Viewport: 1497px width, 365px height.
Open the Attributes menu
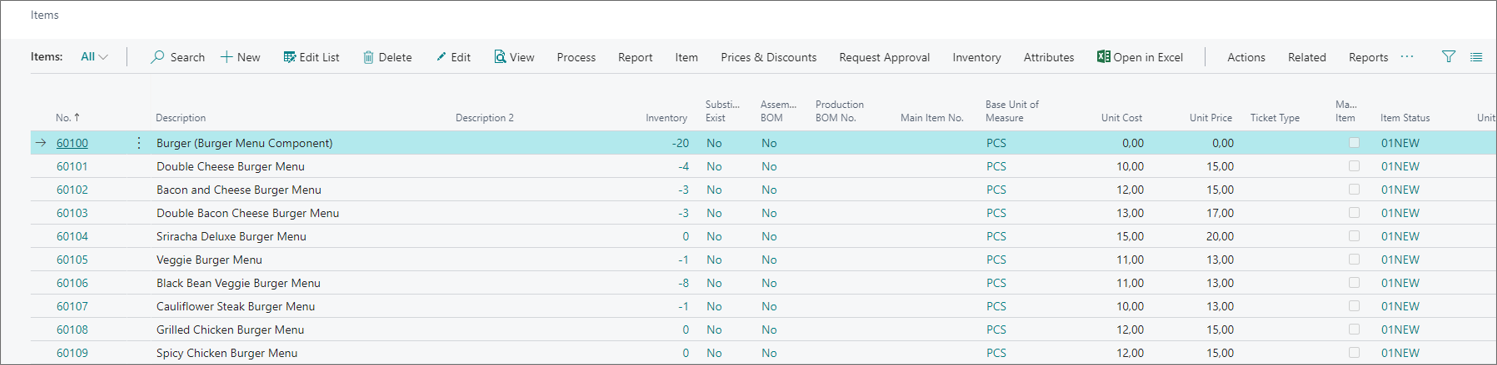[1049, 57]
